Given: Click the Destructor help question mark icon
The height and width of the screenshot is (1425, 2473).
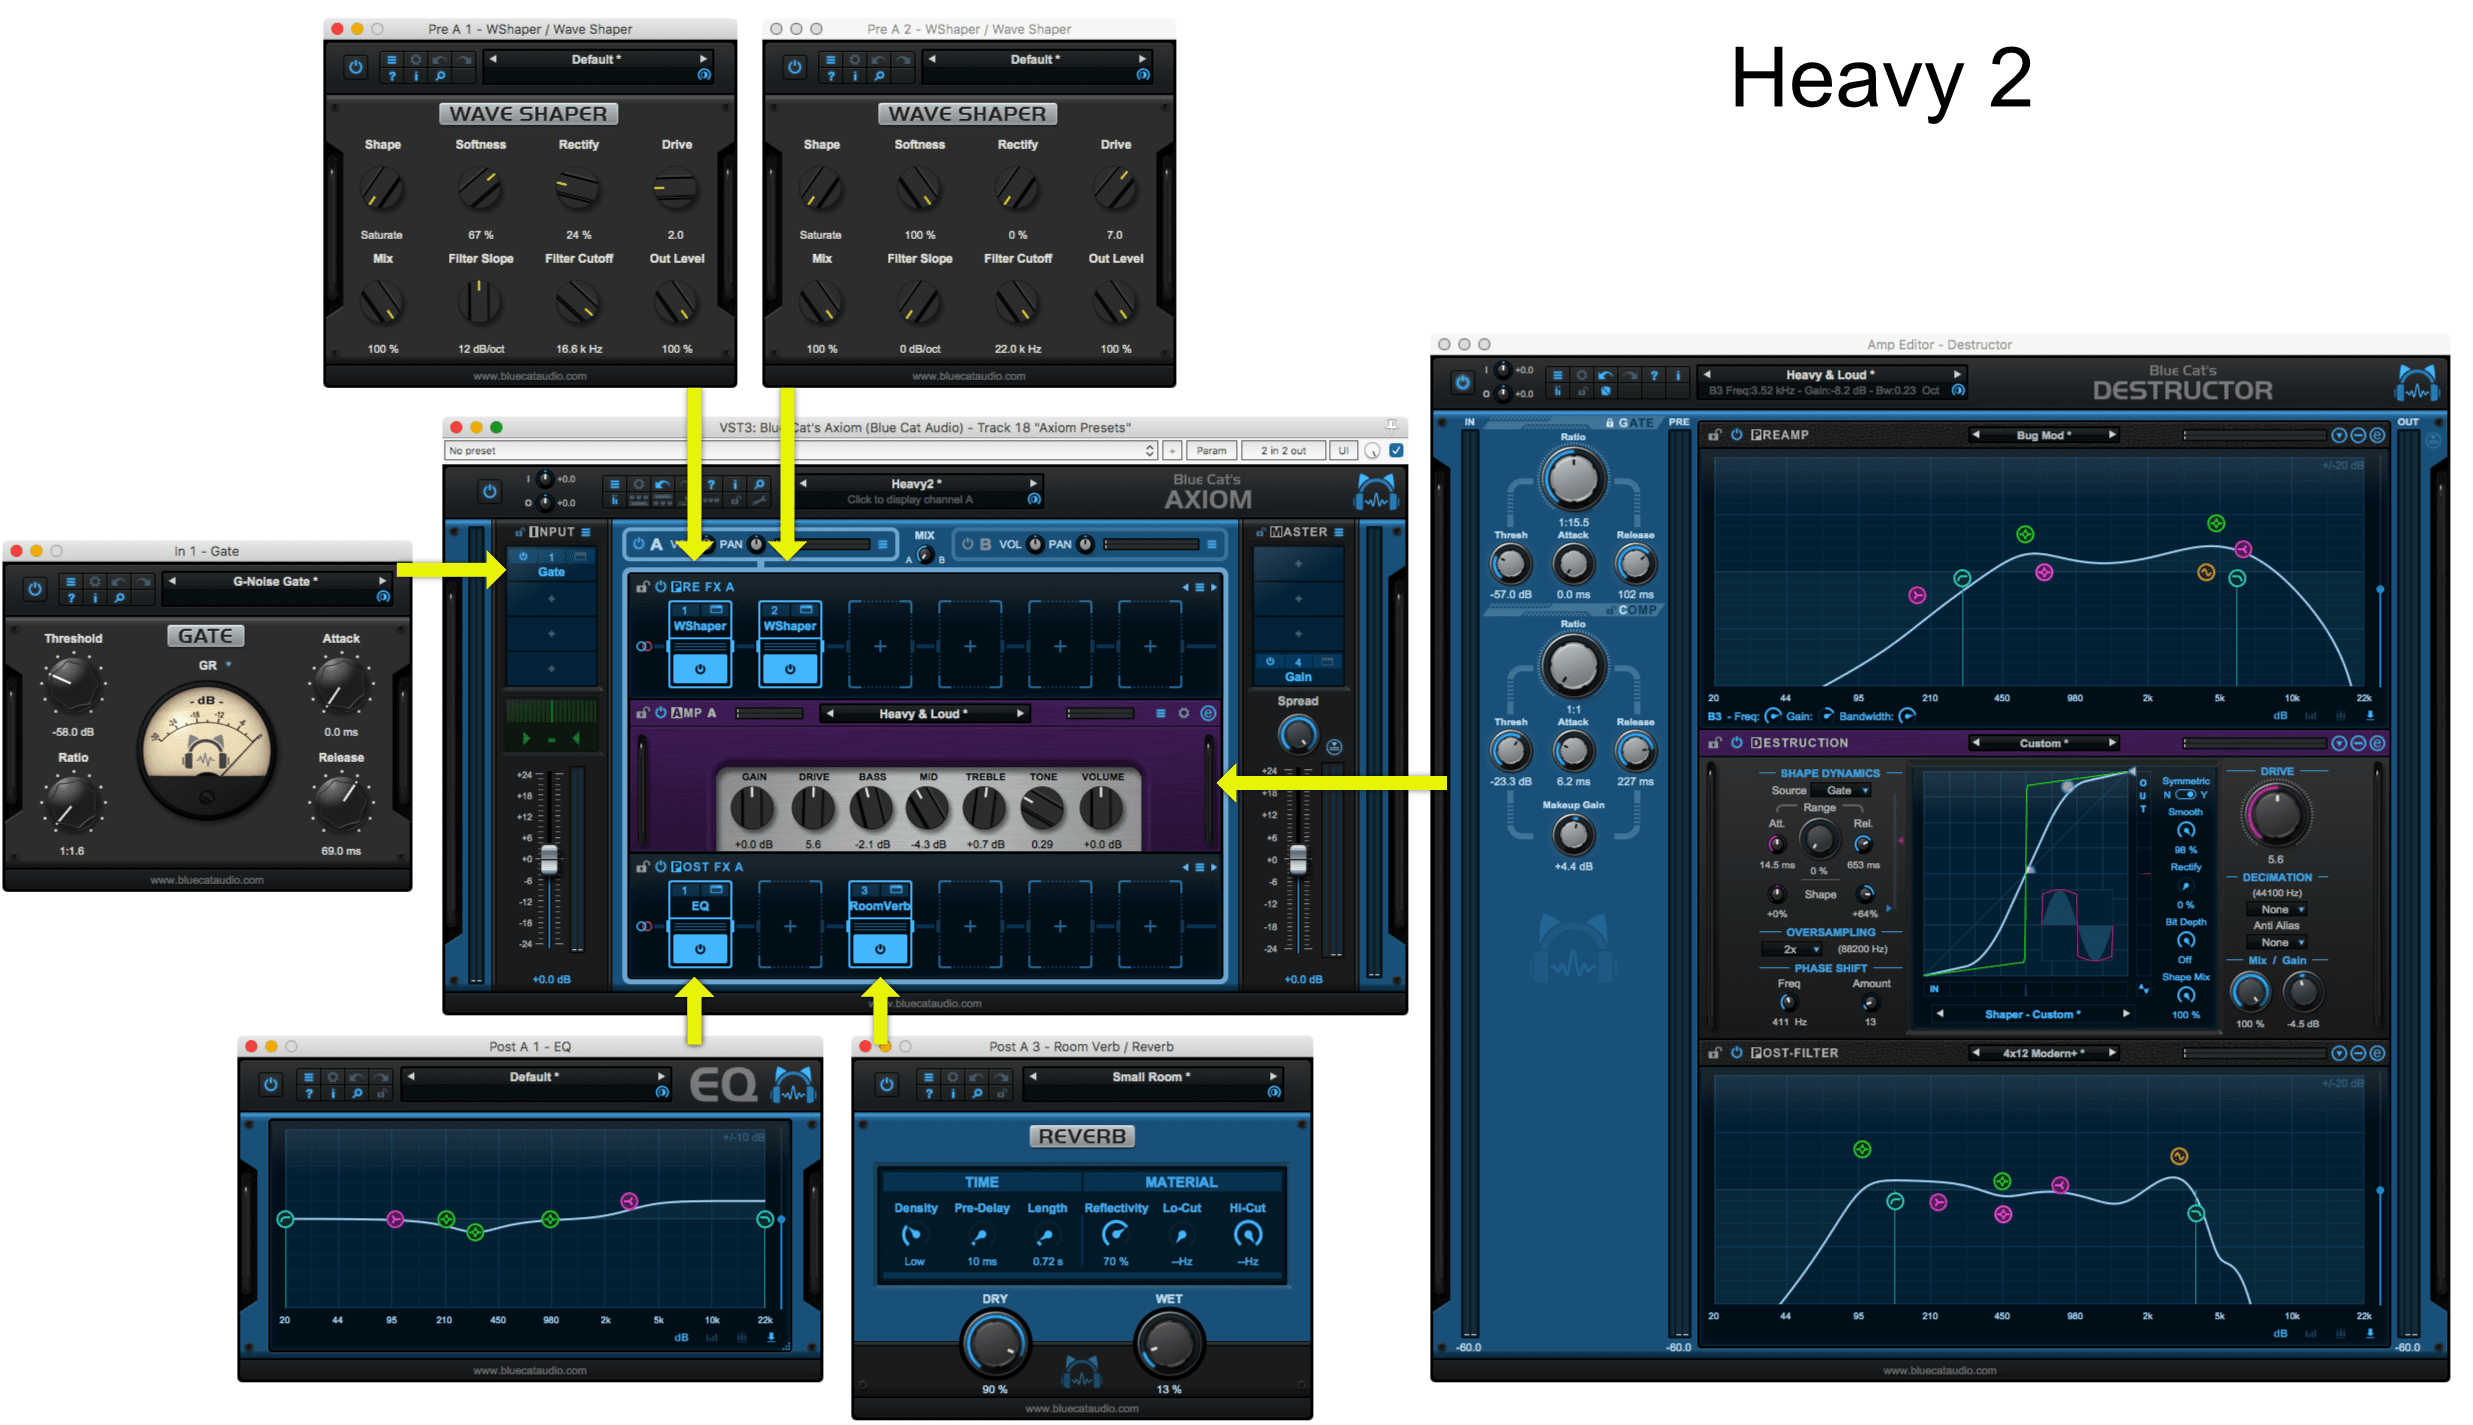Looking at the screenshot, I should pyautogui.click(x=1654, y=375).
